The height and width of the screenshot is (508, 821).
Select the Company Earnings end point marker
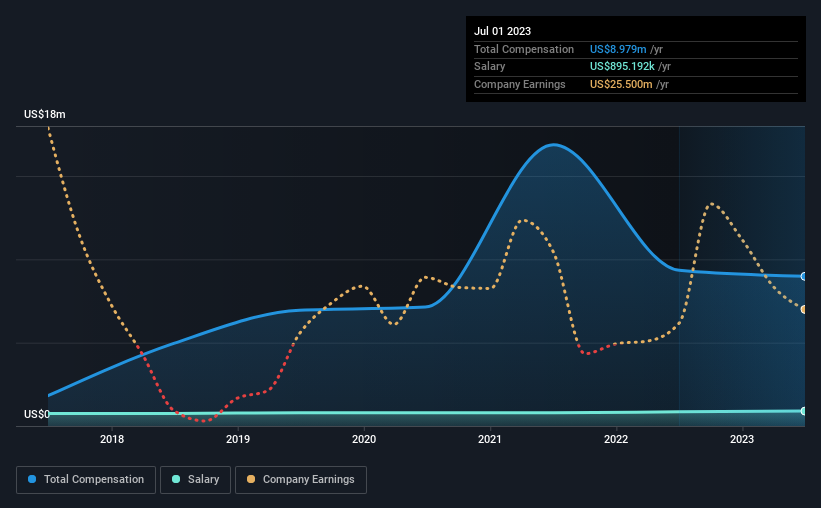(804, 310)
